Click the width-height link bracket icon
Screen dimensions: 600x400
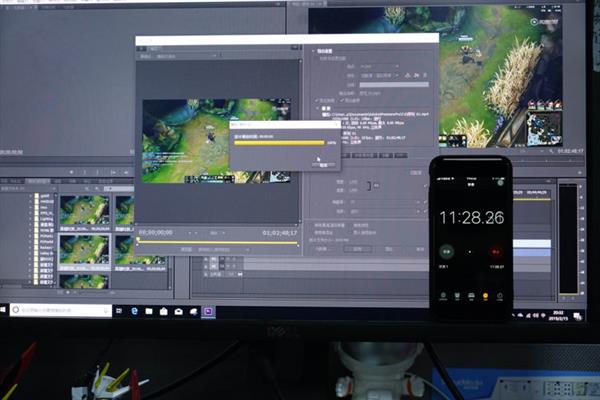(369, 186)
